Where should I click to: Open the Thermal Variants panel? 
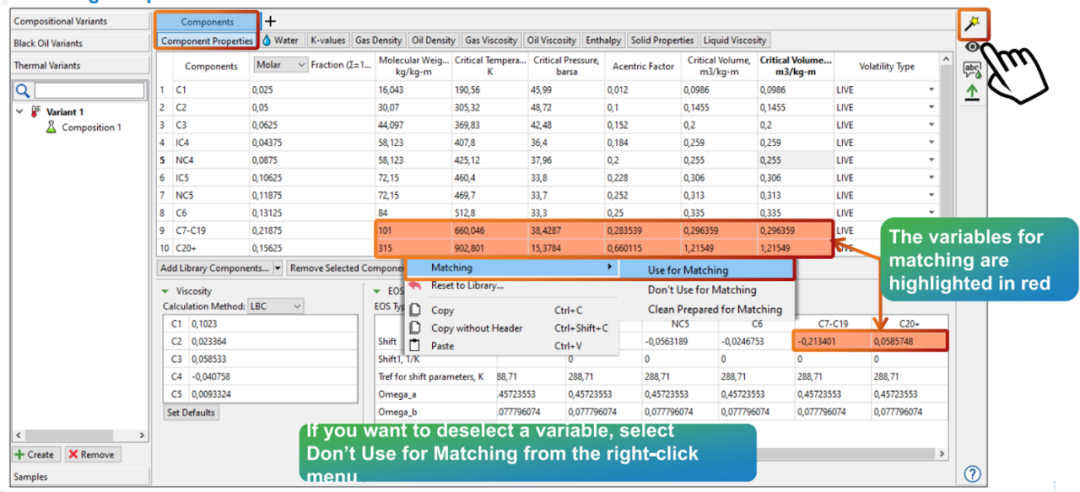coord(81,65)
